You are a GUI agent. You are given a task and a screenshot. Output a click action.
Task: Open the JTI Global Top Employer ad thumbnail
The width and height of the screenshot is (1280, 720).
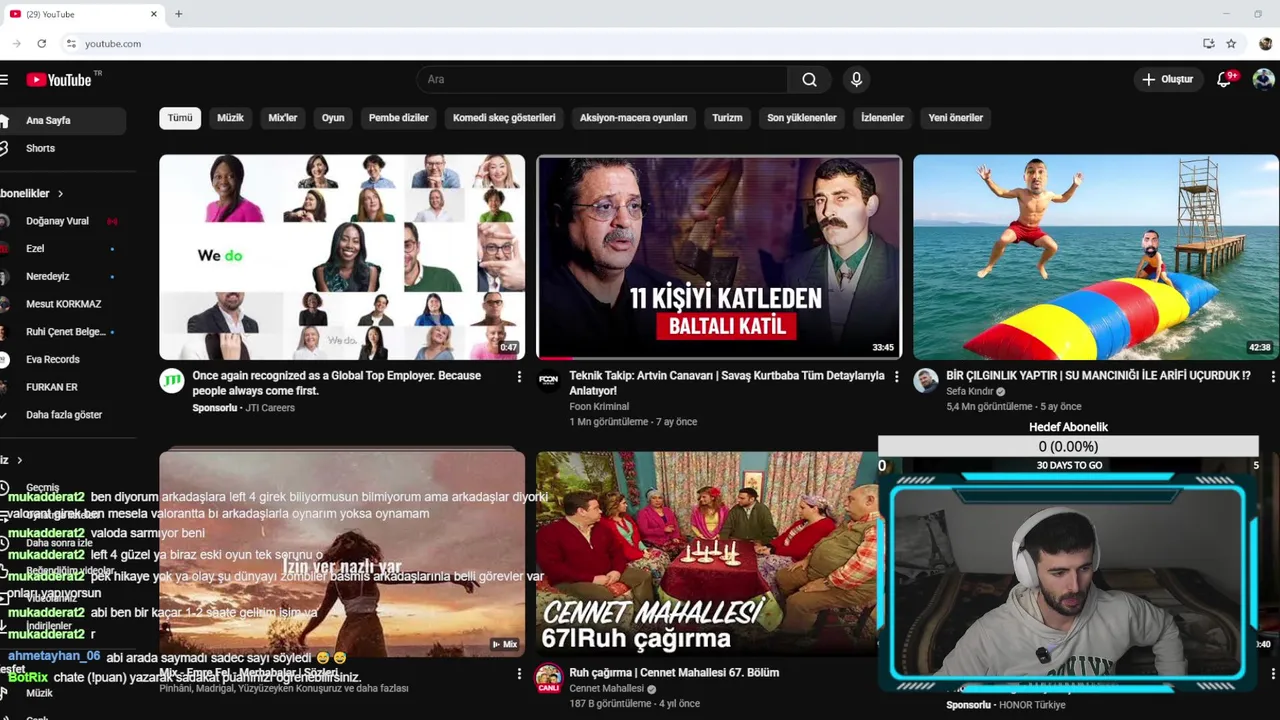pyautogui.click(x=342, y=257)
